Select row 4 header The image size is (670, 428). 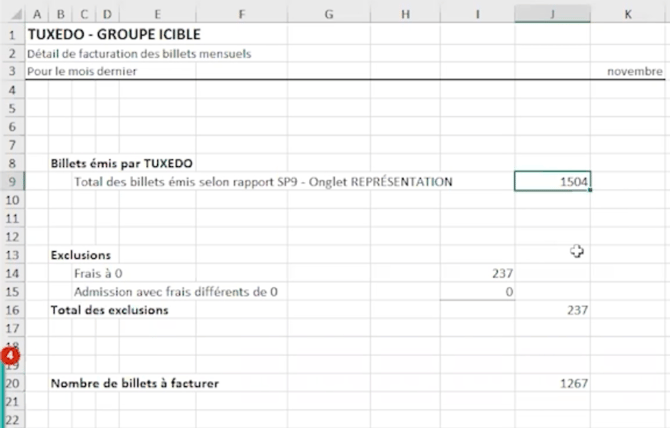tap(12, 90)
